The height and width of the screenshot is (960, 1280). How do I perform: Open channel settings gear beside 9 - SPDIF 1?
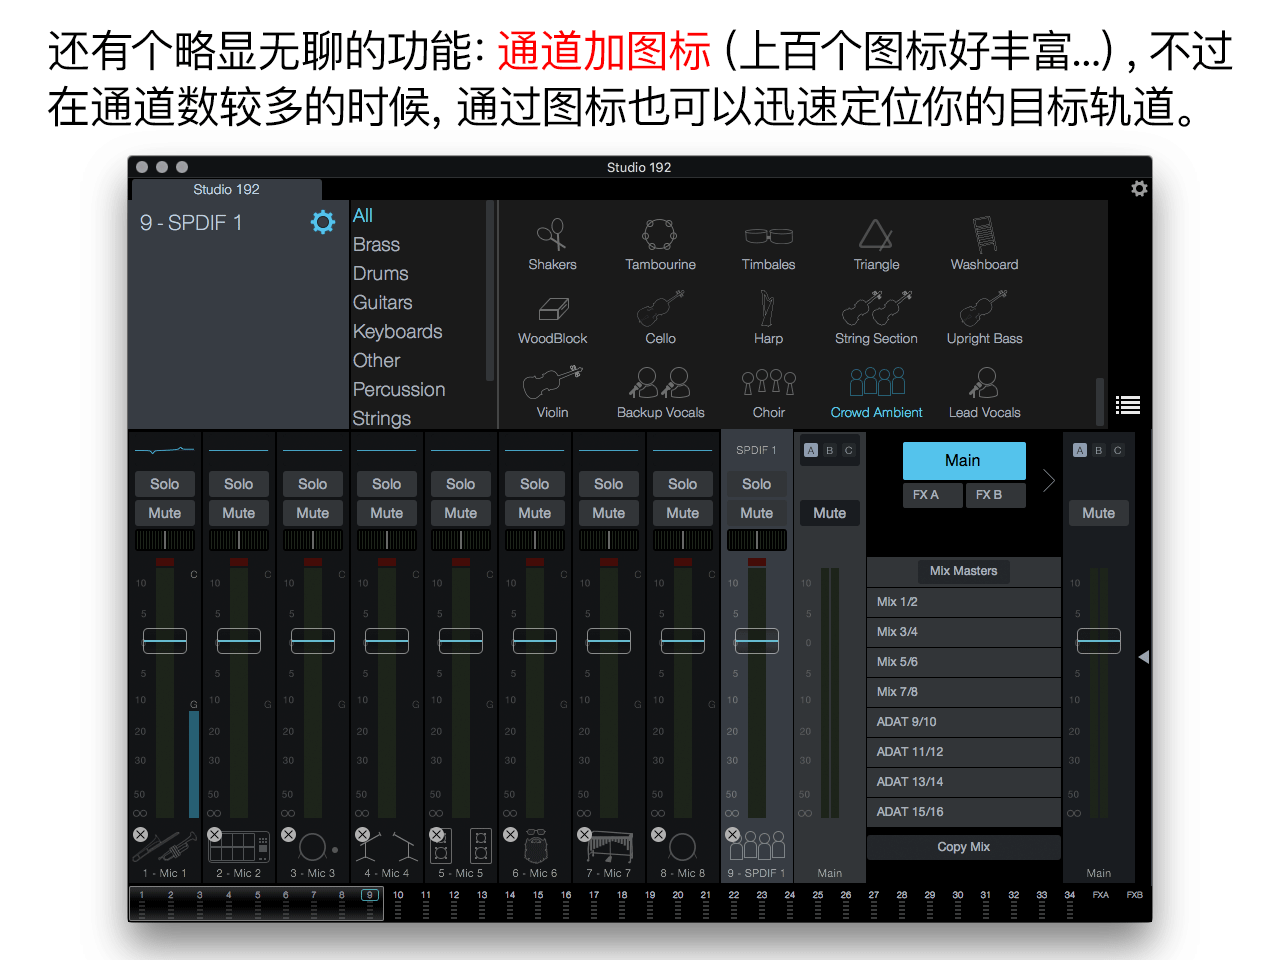pyautogui.click(x=322, y=222)
